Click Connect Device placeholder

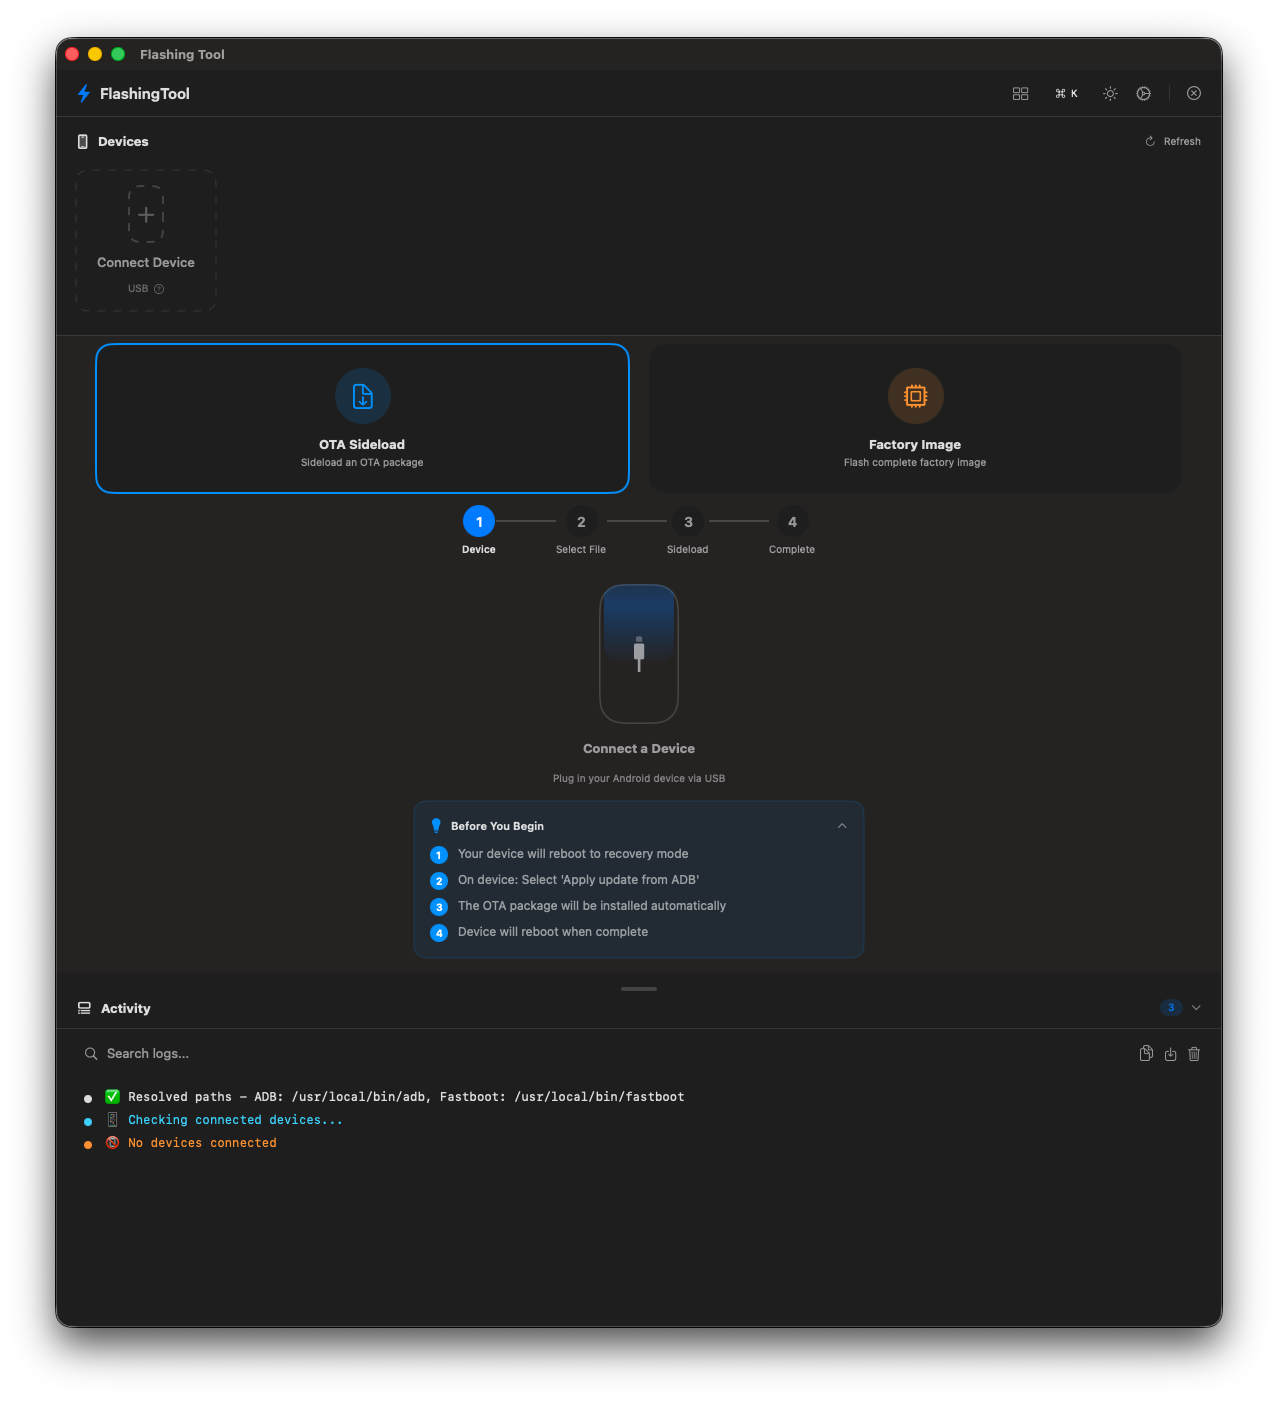[x=145, y=240]
